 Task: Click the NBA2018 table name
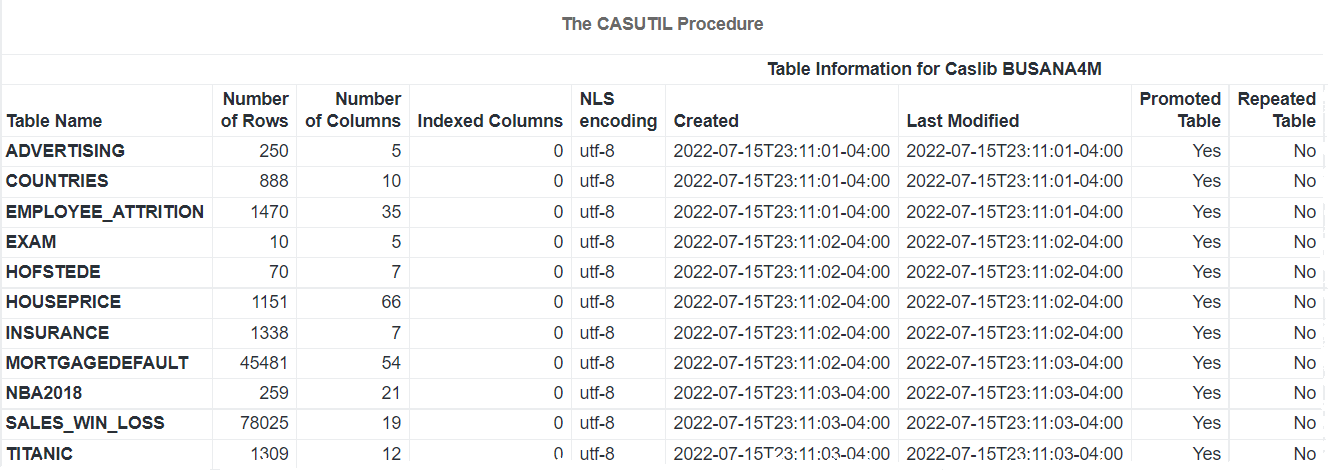47,393
